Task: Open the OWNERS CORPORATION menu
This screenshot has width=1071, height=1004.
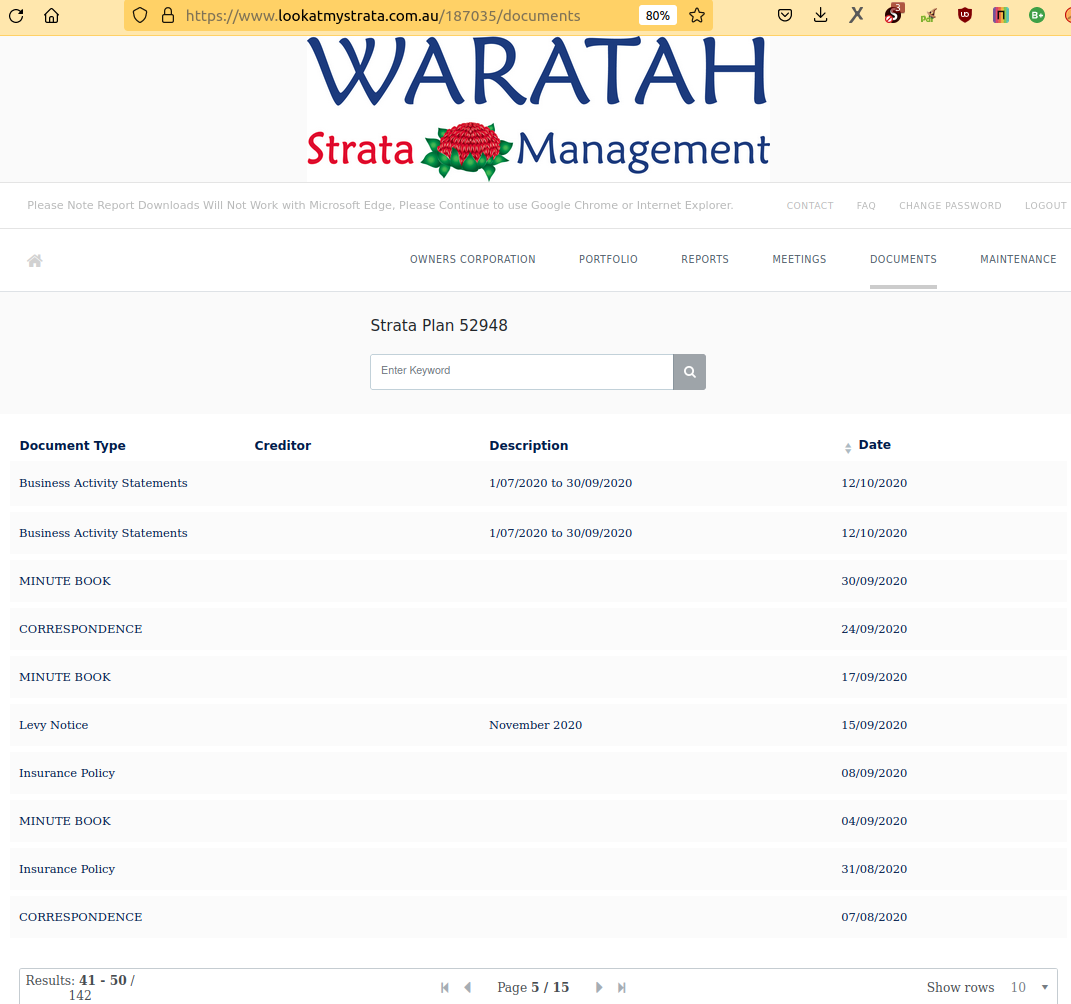Action: [472, 260]
